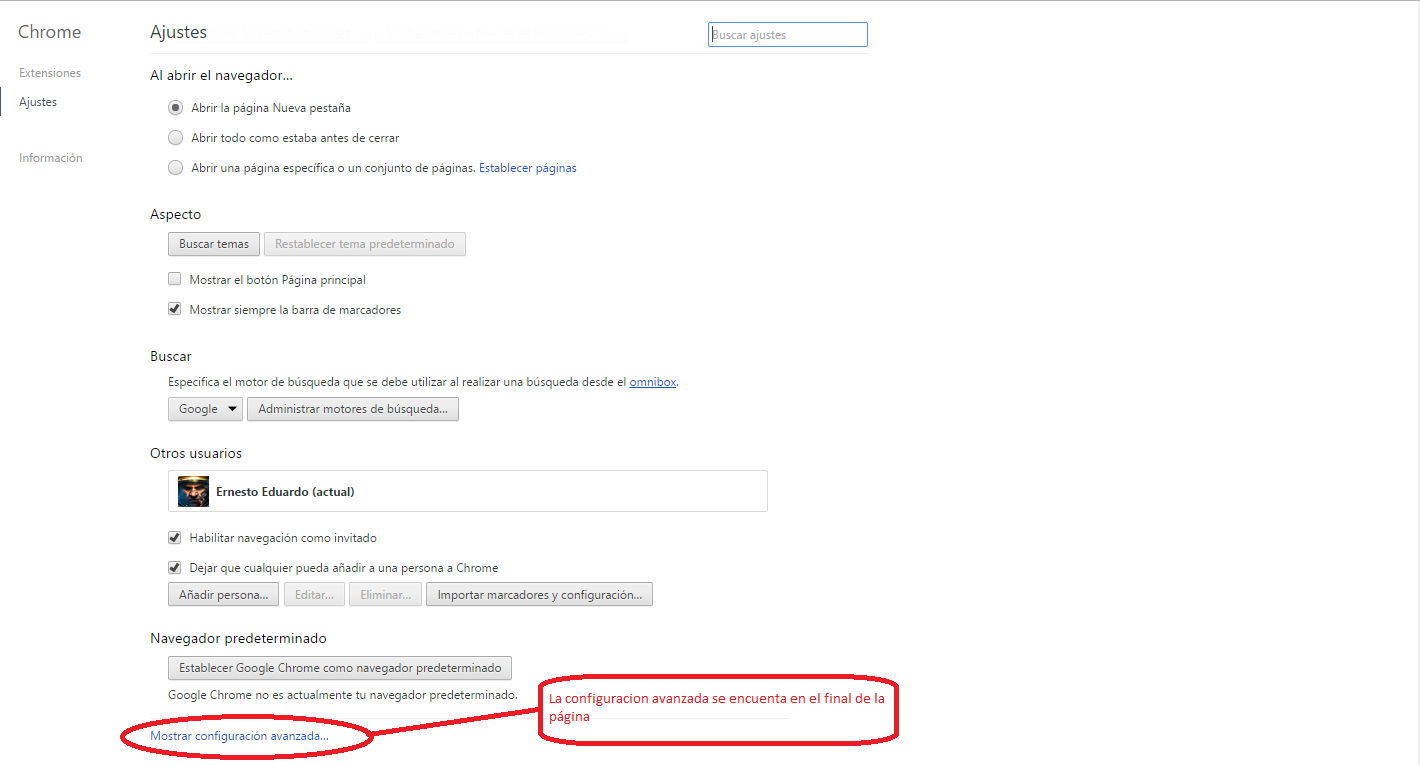Open Extensiones in the sidebar

pos(50,73)
